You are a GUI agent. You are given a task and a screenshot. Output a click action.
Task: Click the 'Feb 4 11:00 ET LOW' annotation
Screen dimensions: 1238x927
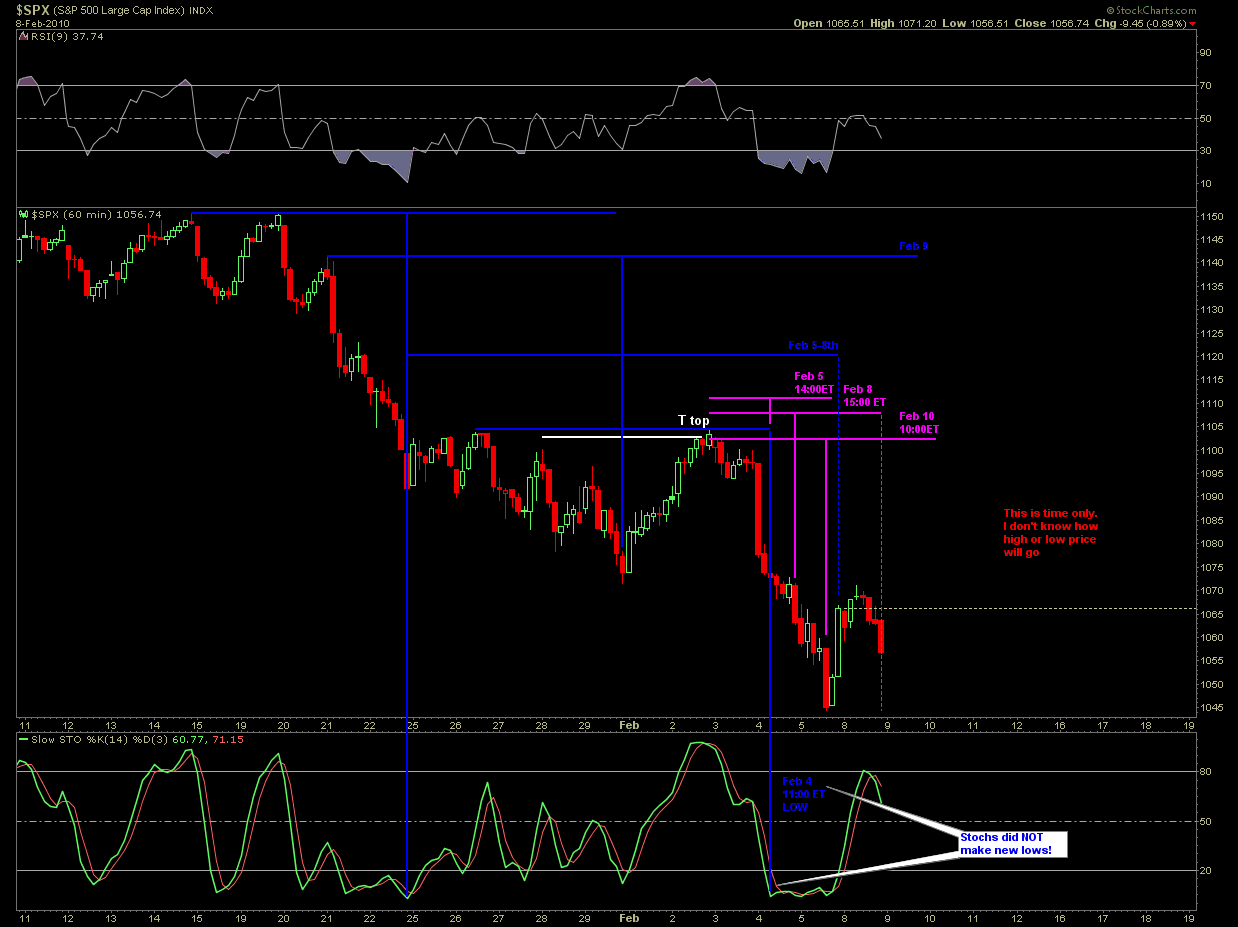click(x=804, y=793)
